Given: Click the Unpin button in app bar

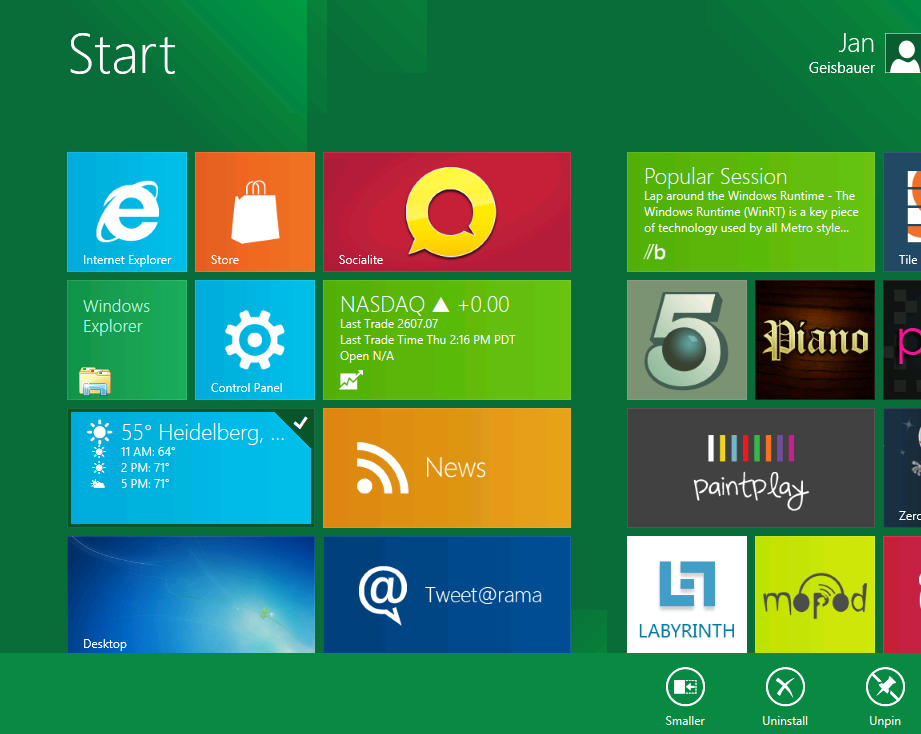Looking at the screenshot, I should click(x=885, y=696).
